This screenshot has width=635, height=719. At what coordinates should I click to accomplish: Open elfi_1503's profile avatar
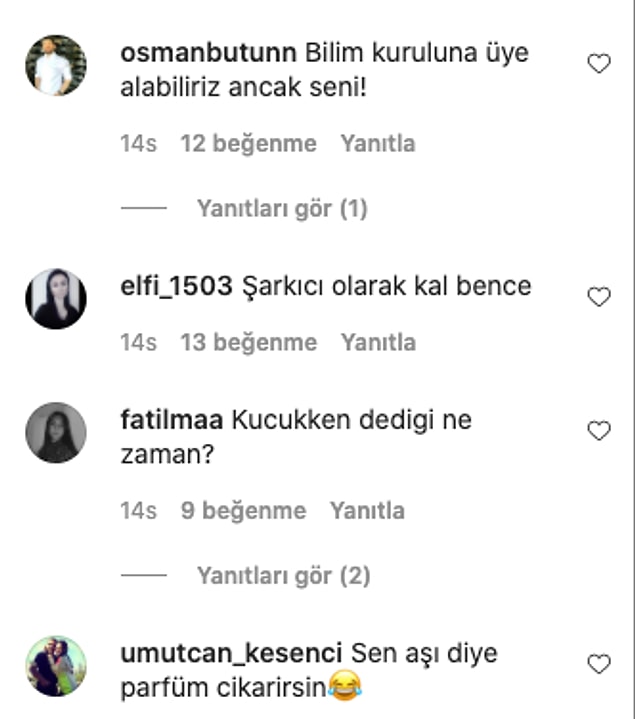pos(56,299)
